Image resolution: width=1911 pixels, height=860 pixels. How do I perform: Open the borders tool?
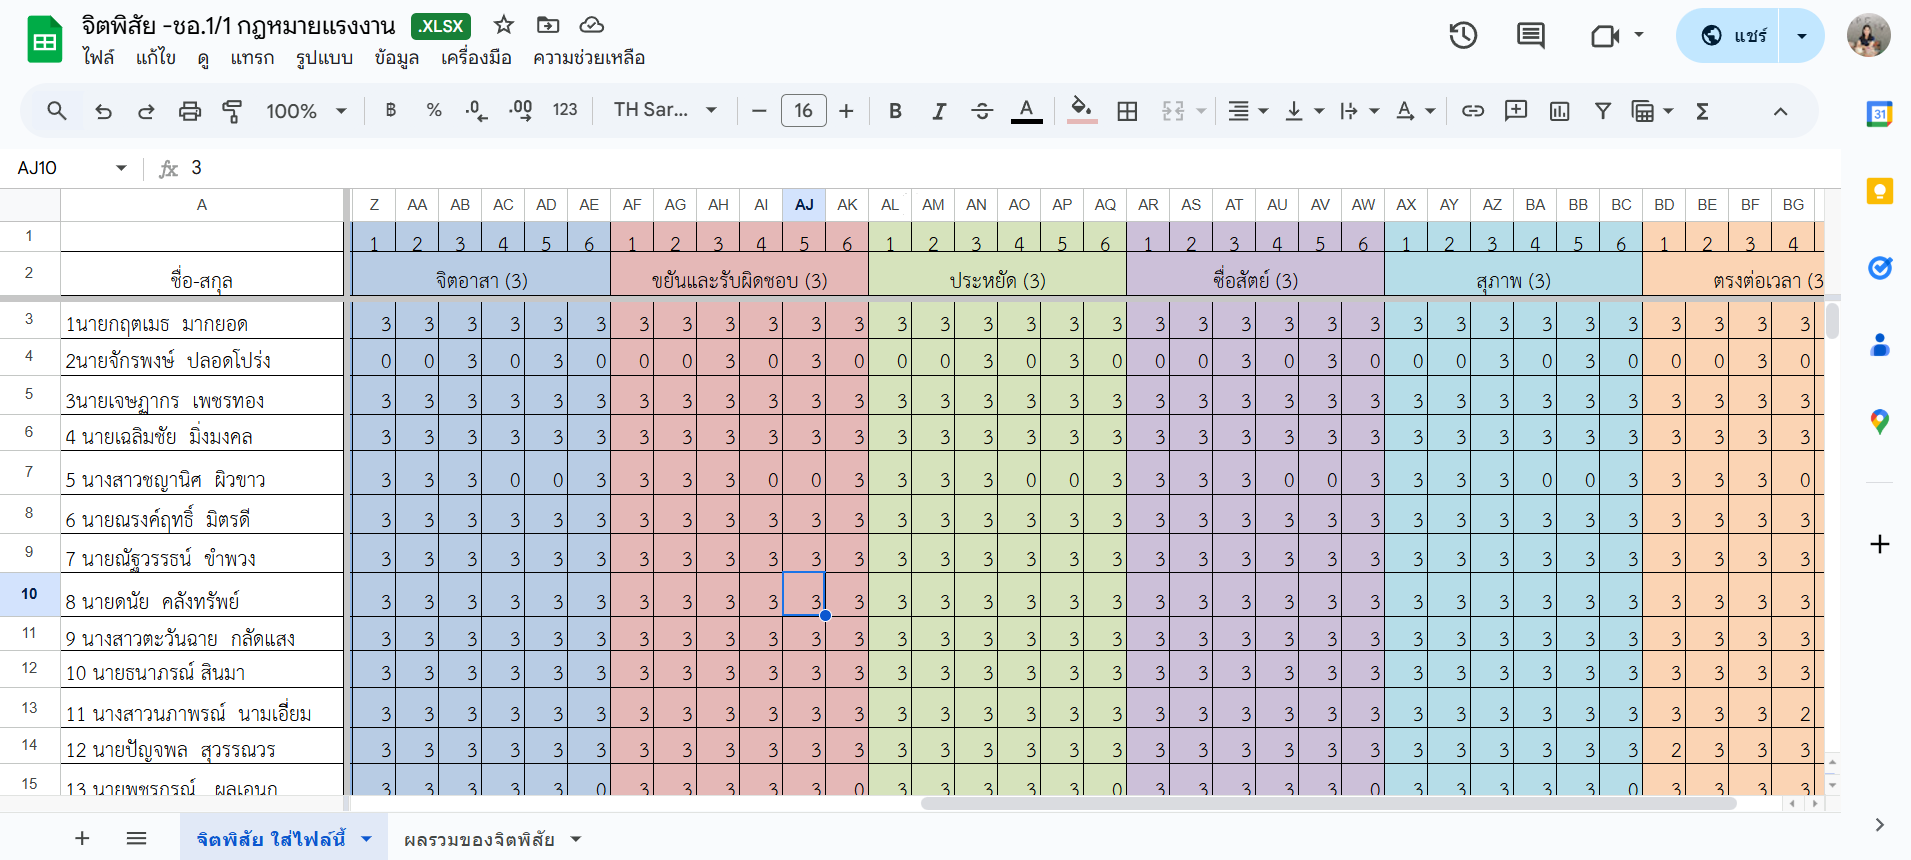[1127, 111]
